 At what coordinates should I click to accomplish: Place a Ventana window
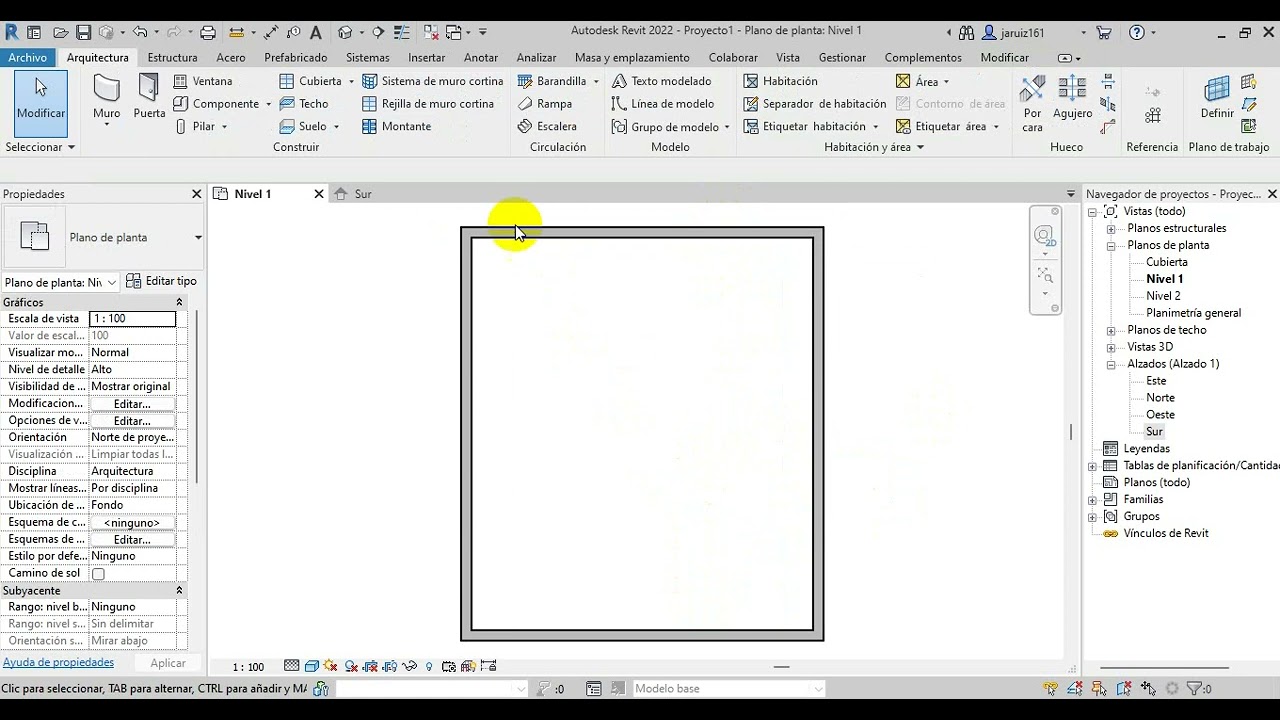[202, 81]
